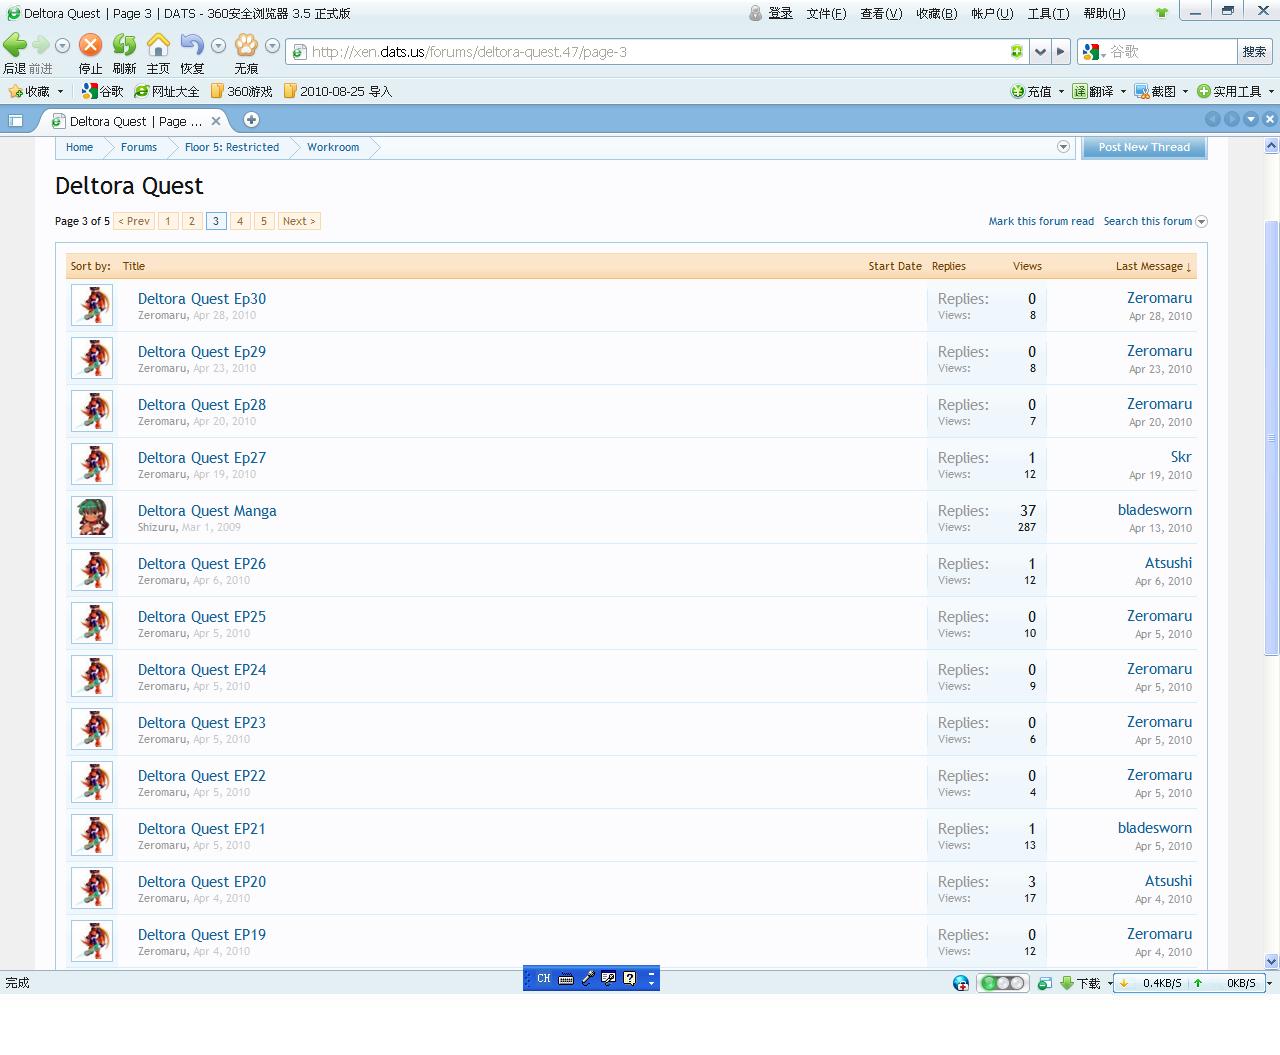This screenshot has width=1280, height=1055.
Task: Open the 截图 screenshot tool
Action: (1156, 91)
